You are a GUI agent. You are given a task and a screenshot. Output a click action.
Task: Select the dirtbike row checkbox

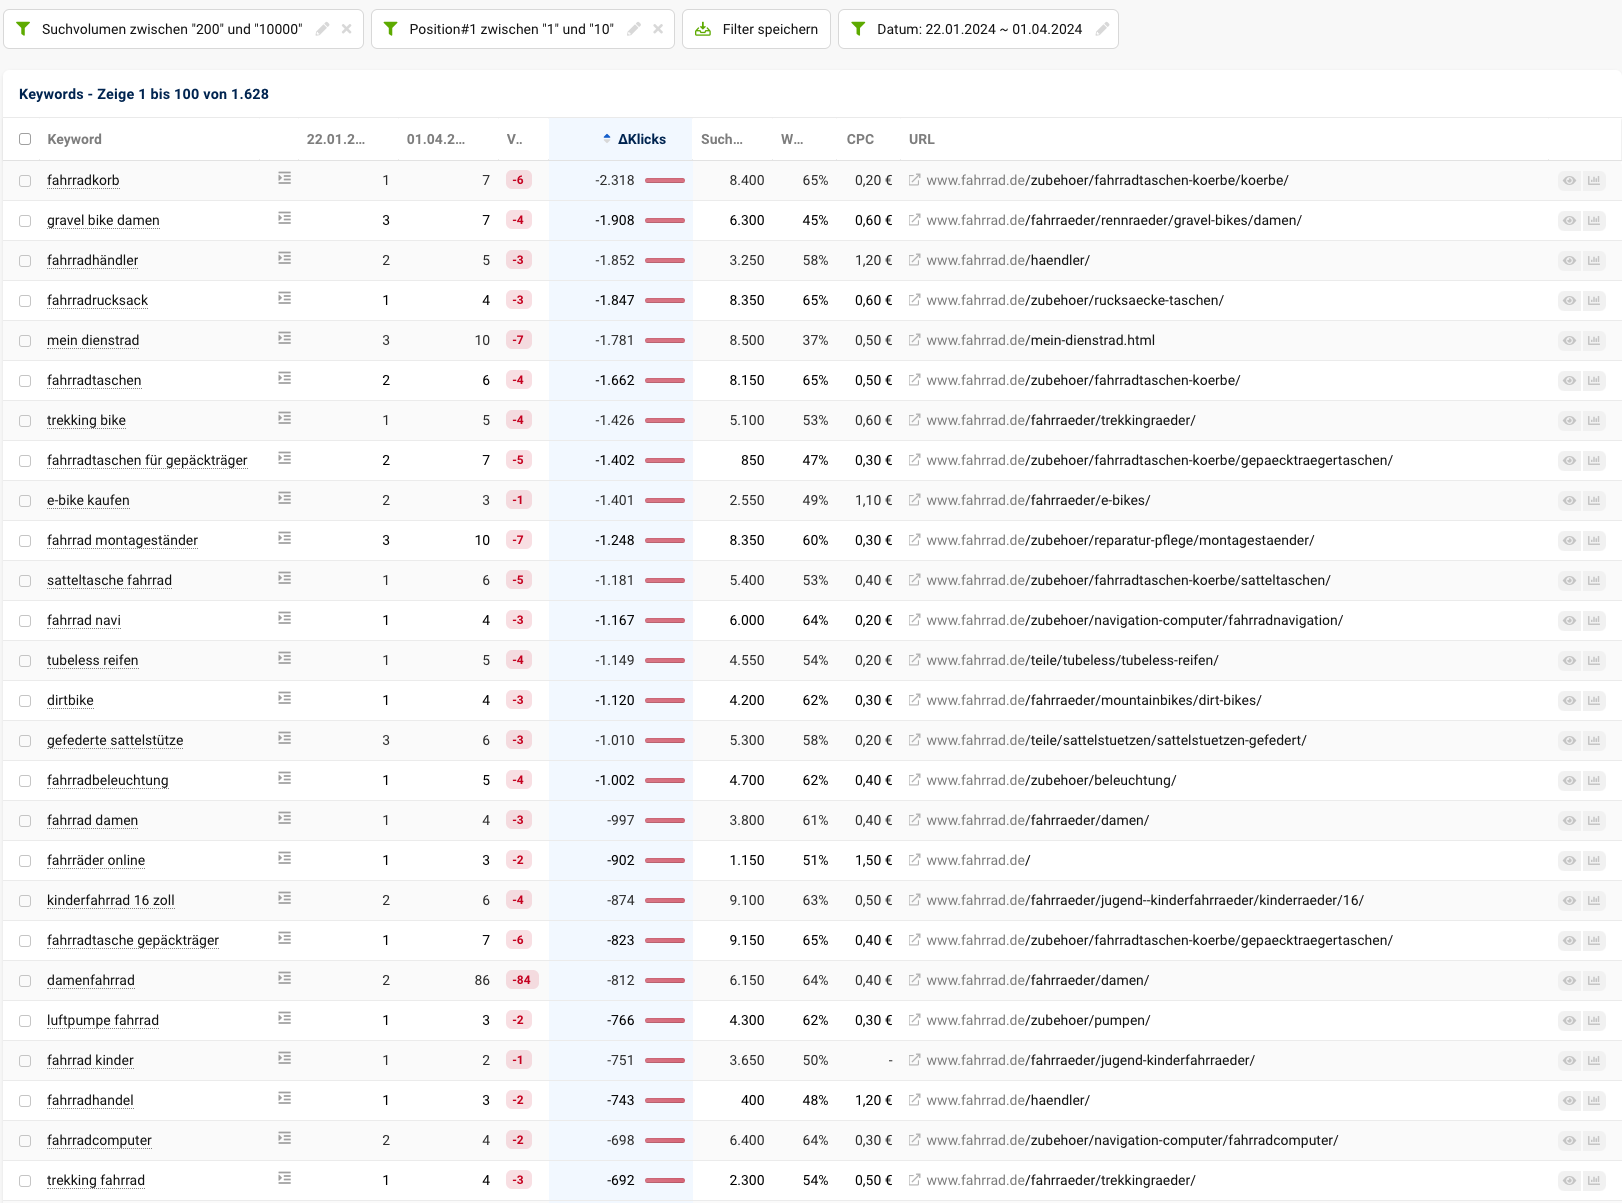(25, 701)
